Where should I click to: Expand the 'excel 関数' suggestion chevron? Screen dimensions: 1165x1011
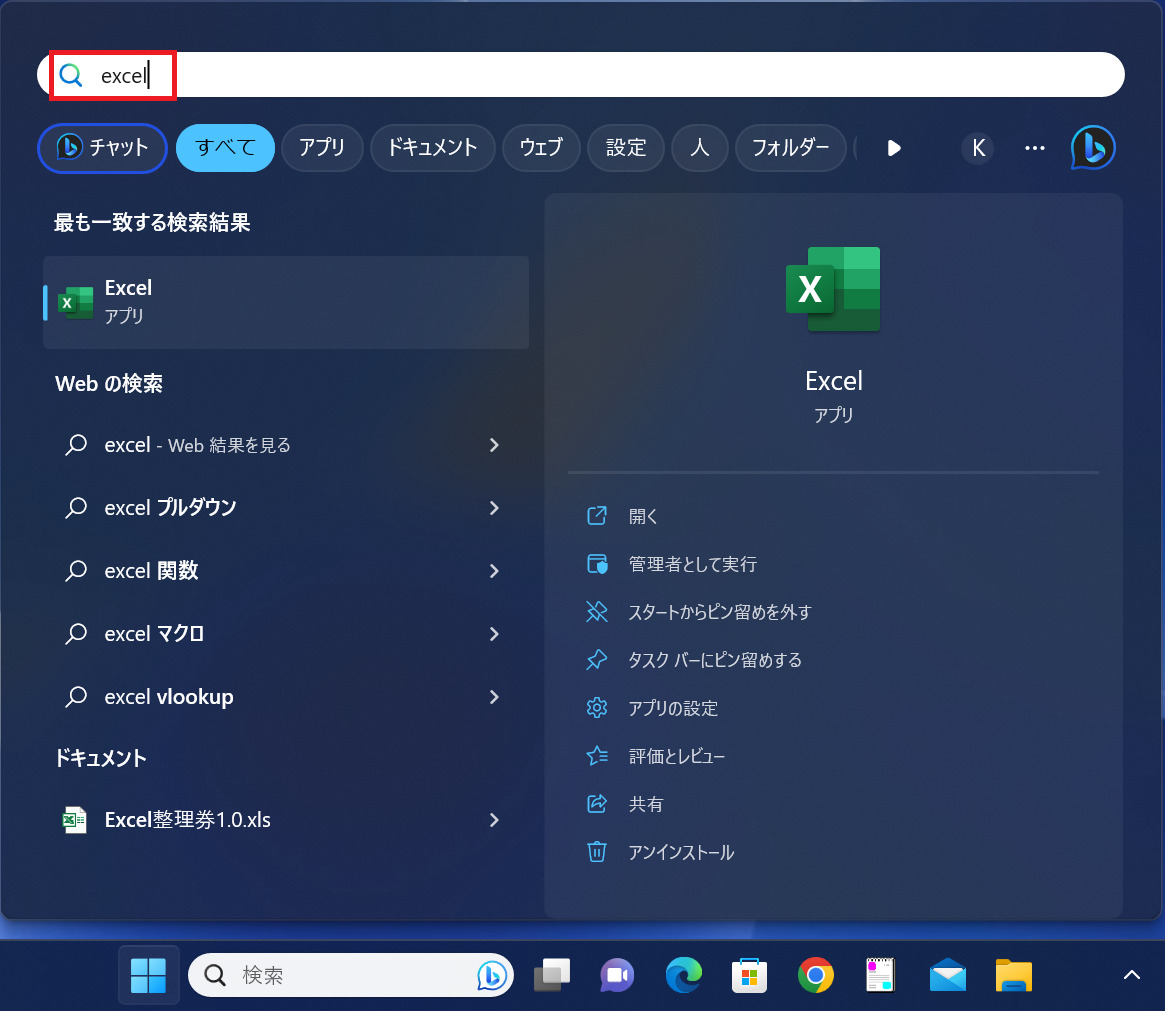[494, 570]
